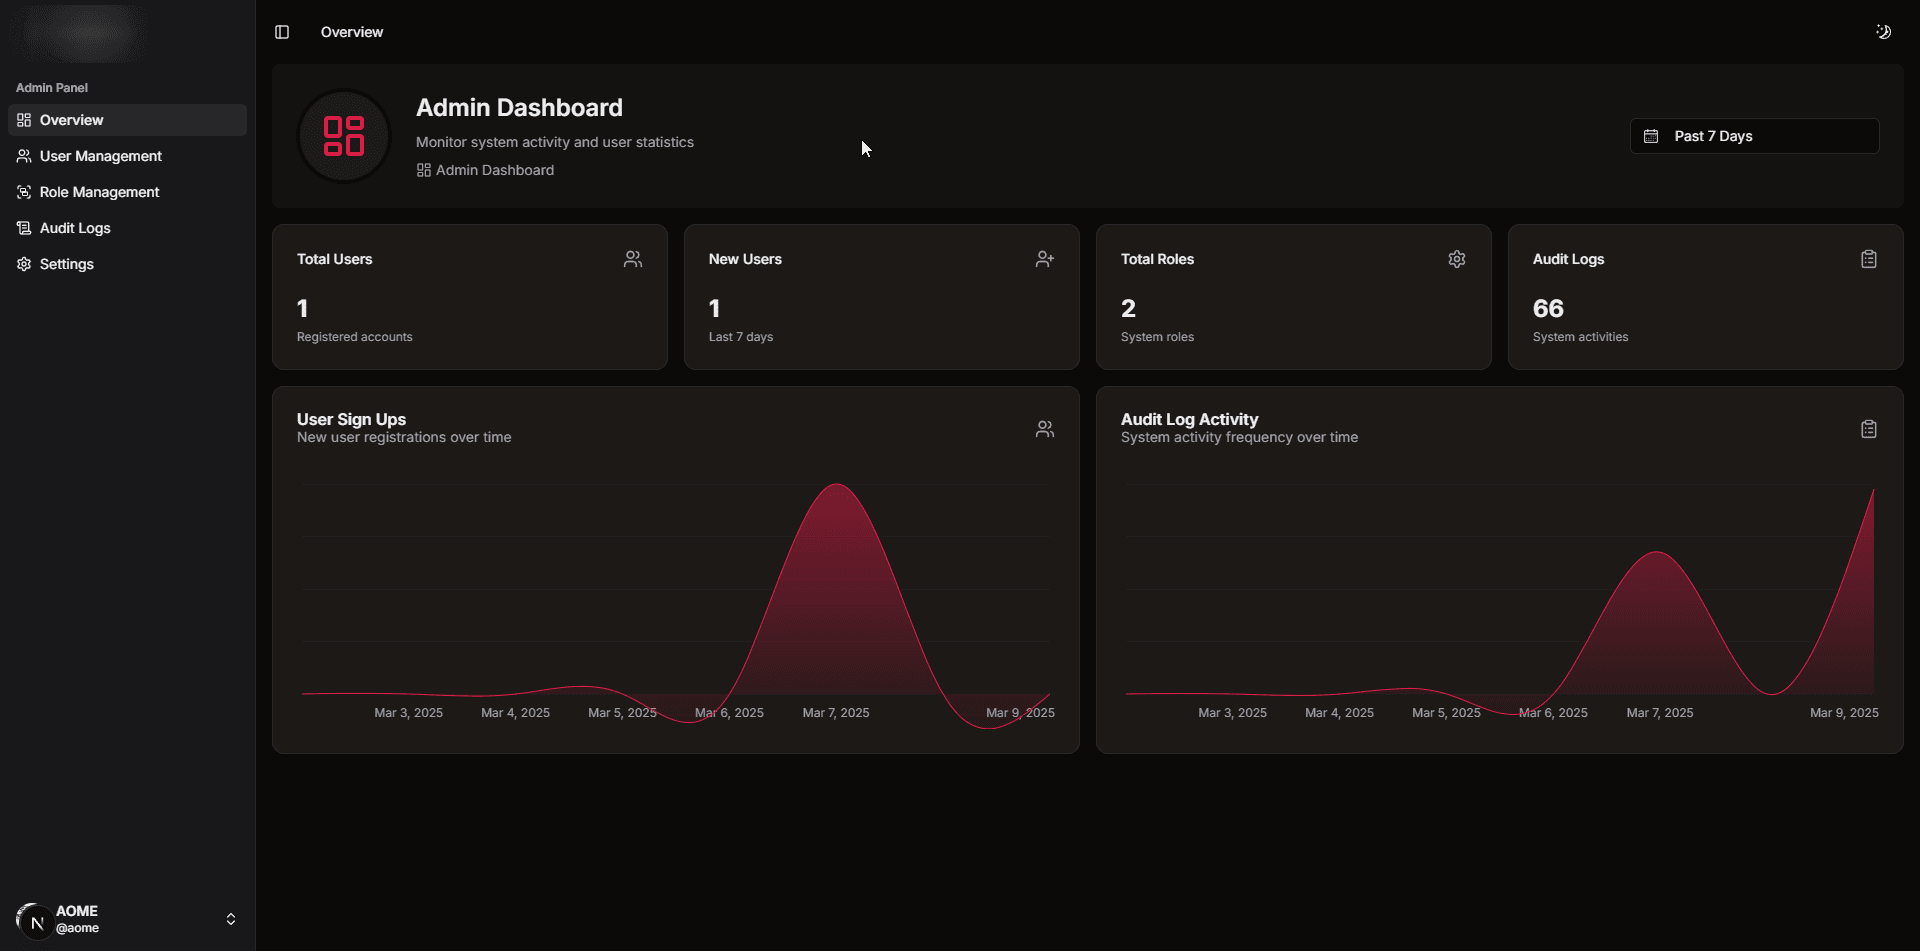Screen dimensions: 1920x951
Task: Open Role Management from the sidebar
Action: [x=99, y=192]
